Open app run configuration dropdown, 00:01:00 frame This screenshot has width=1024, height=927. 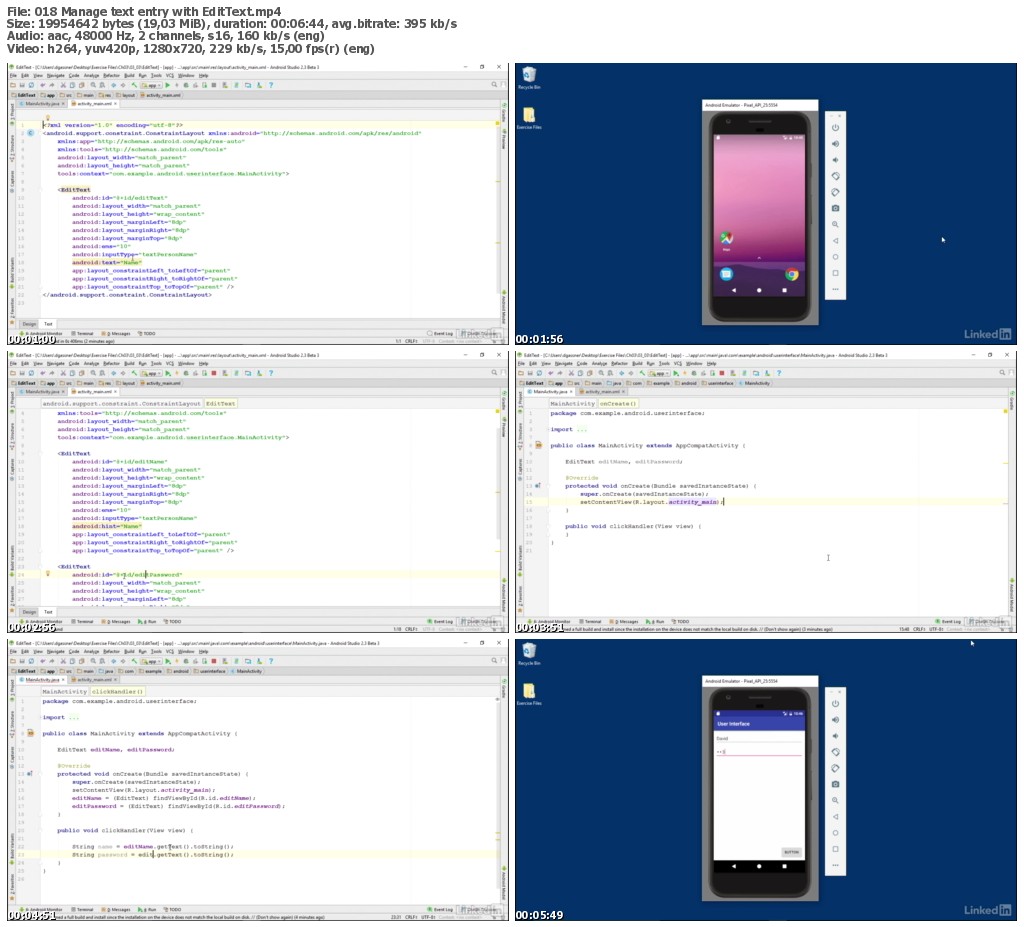point(151,85)
